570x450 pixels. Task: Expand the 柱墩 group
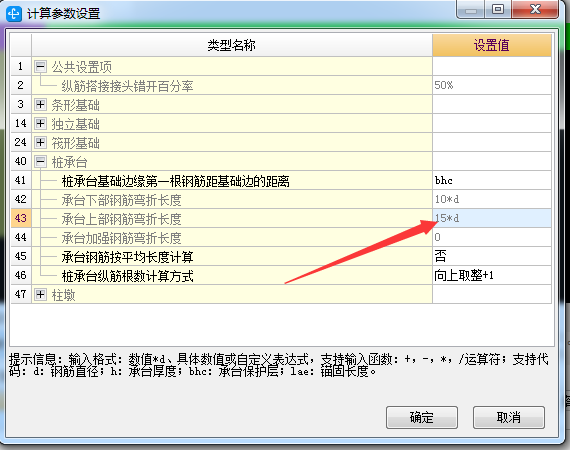40,294
